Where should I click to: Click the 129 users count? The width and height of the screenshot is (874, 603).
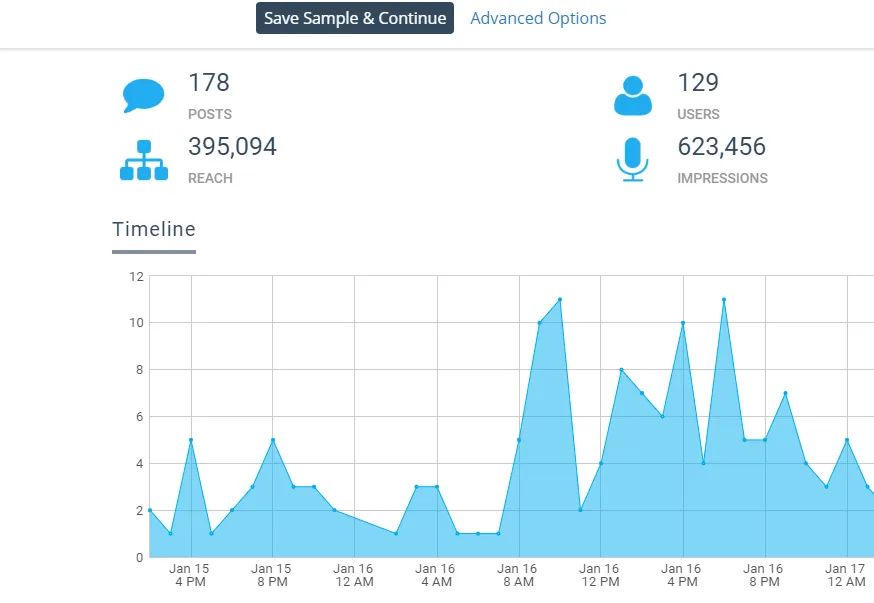(698, 82)
